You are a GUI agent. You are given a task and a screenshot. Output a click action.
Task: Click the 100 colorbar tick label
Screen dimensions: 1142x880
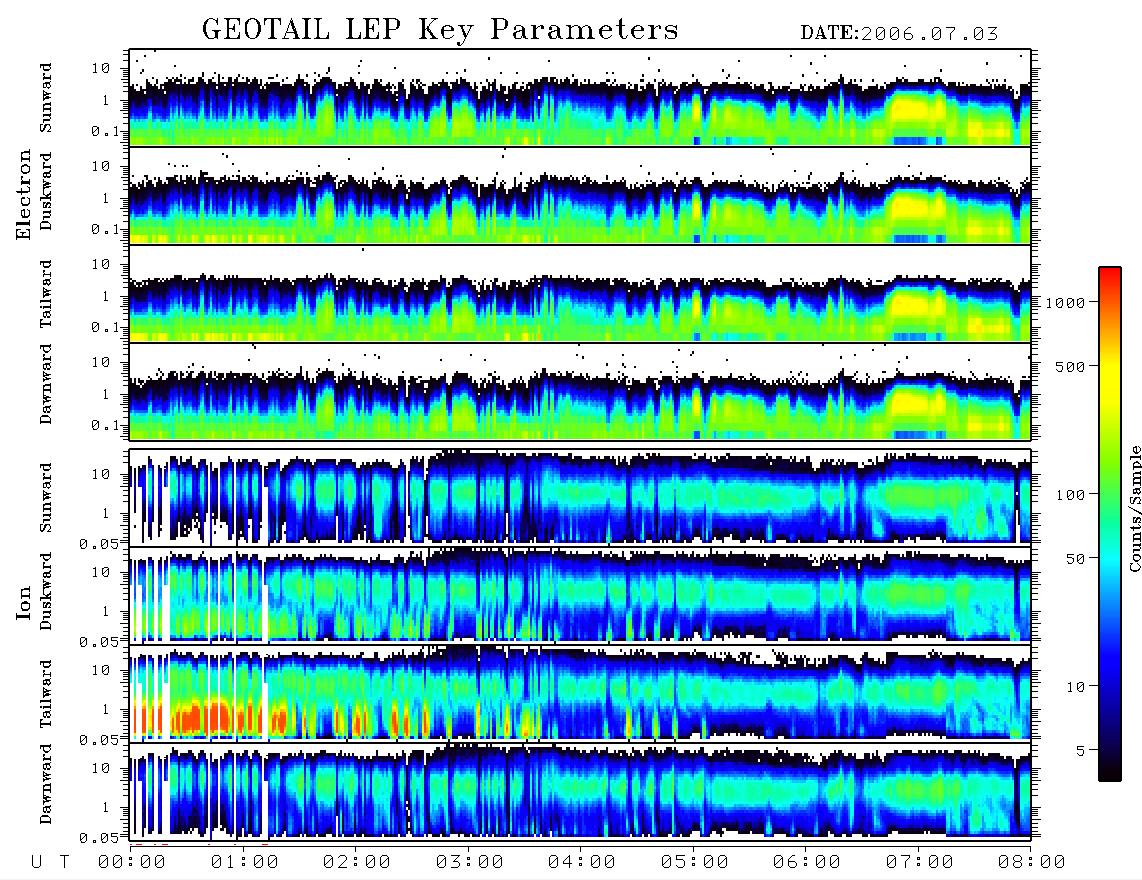tap(1071, 495)
